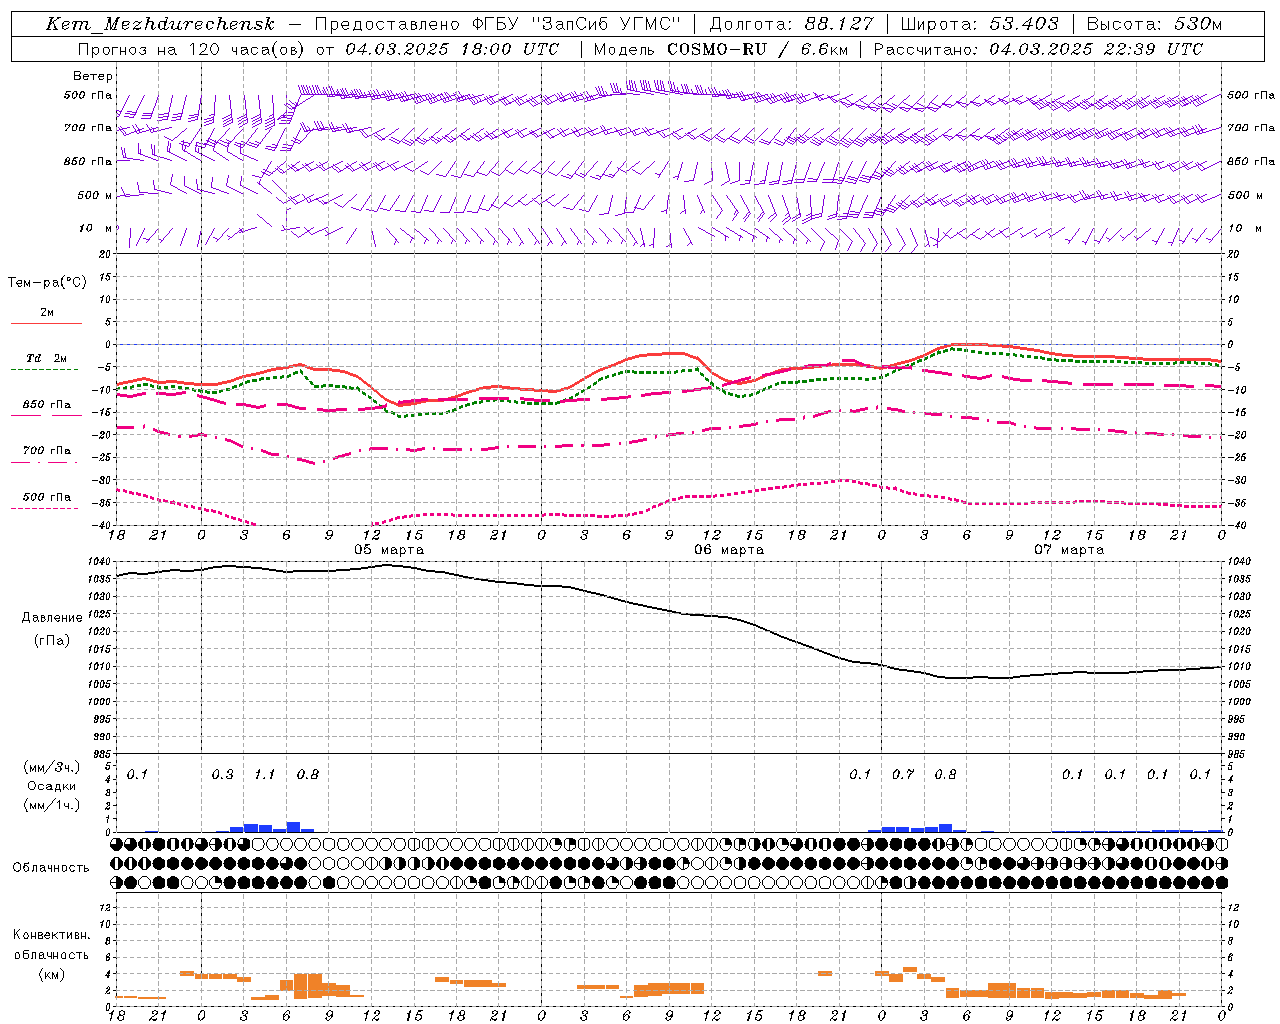The image size is (1280, 1024).
Task: Select the Рассчитано: 04.03.2025 22:39 UTC text
Action: [x=1038, y=49]
